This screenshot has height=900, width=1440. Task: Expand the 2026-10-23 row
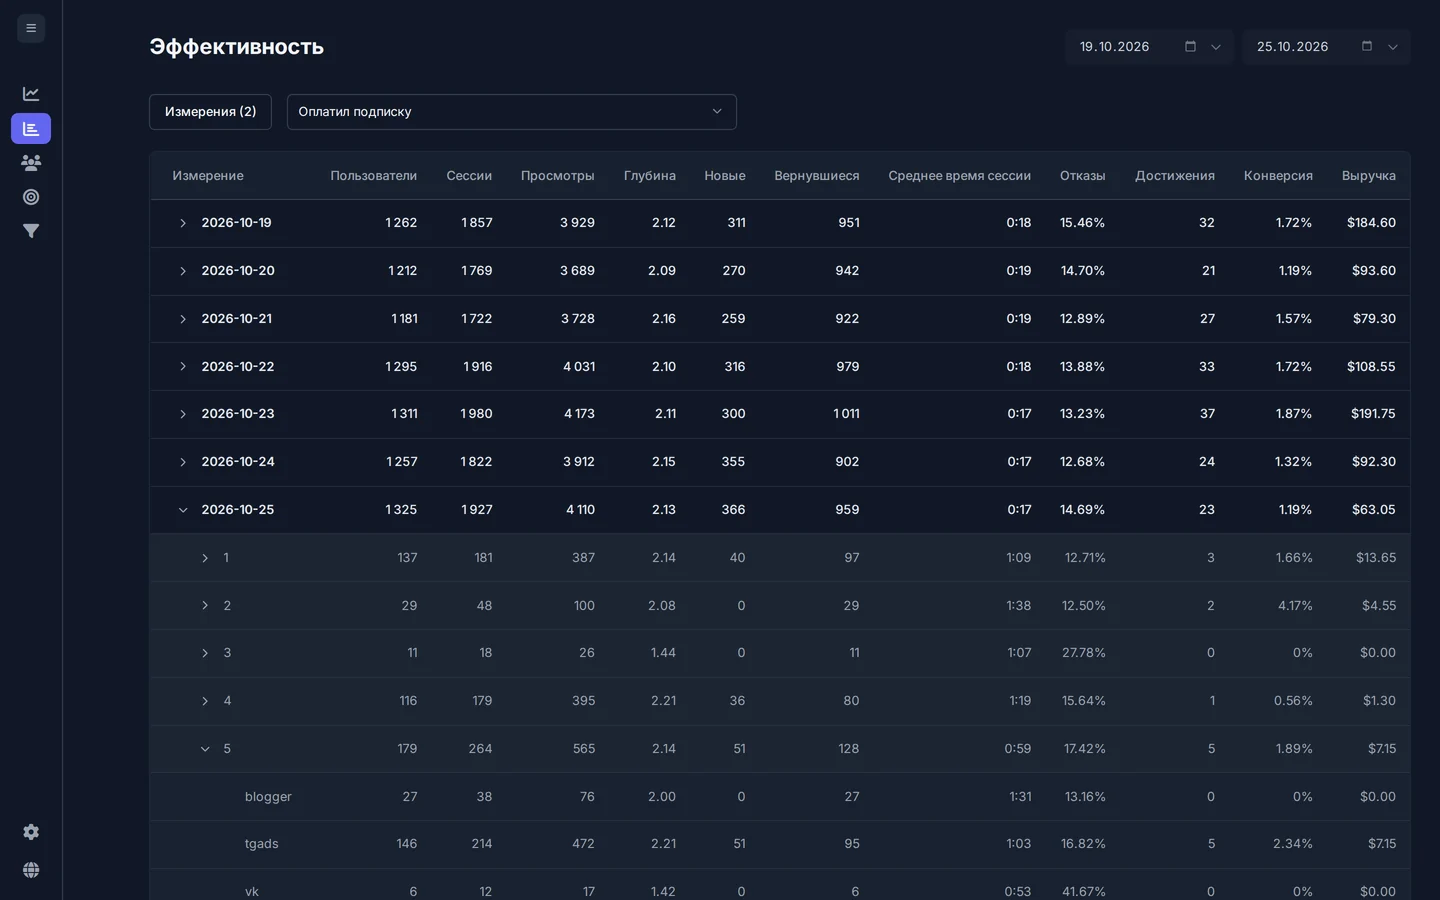(x=183, y=414)
